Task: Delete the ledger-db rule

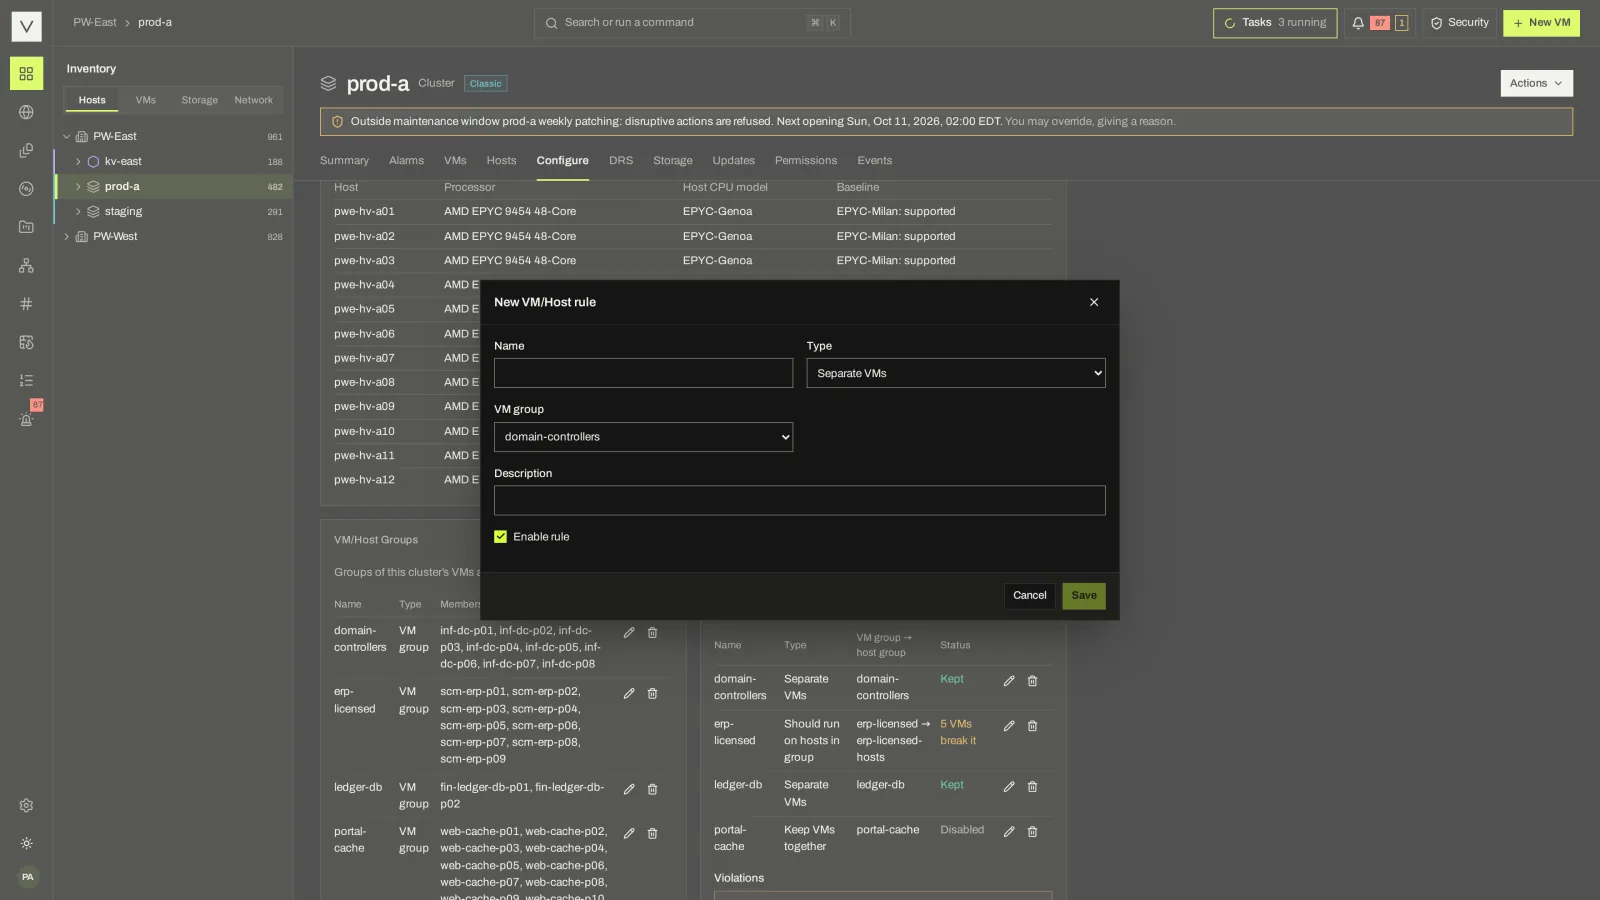Action: [x=1032, y=787]
